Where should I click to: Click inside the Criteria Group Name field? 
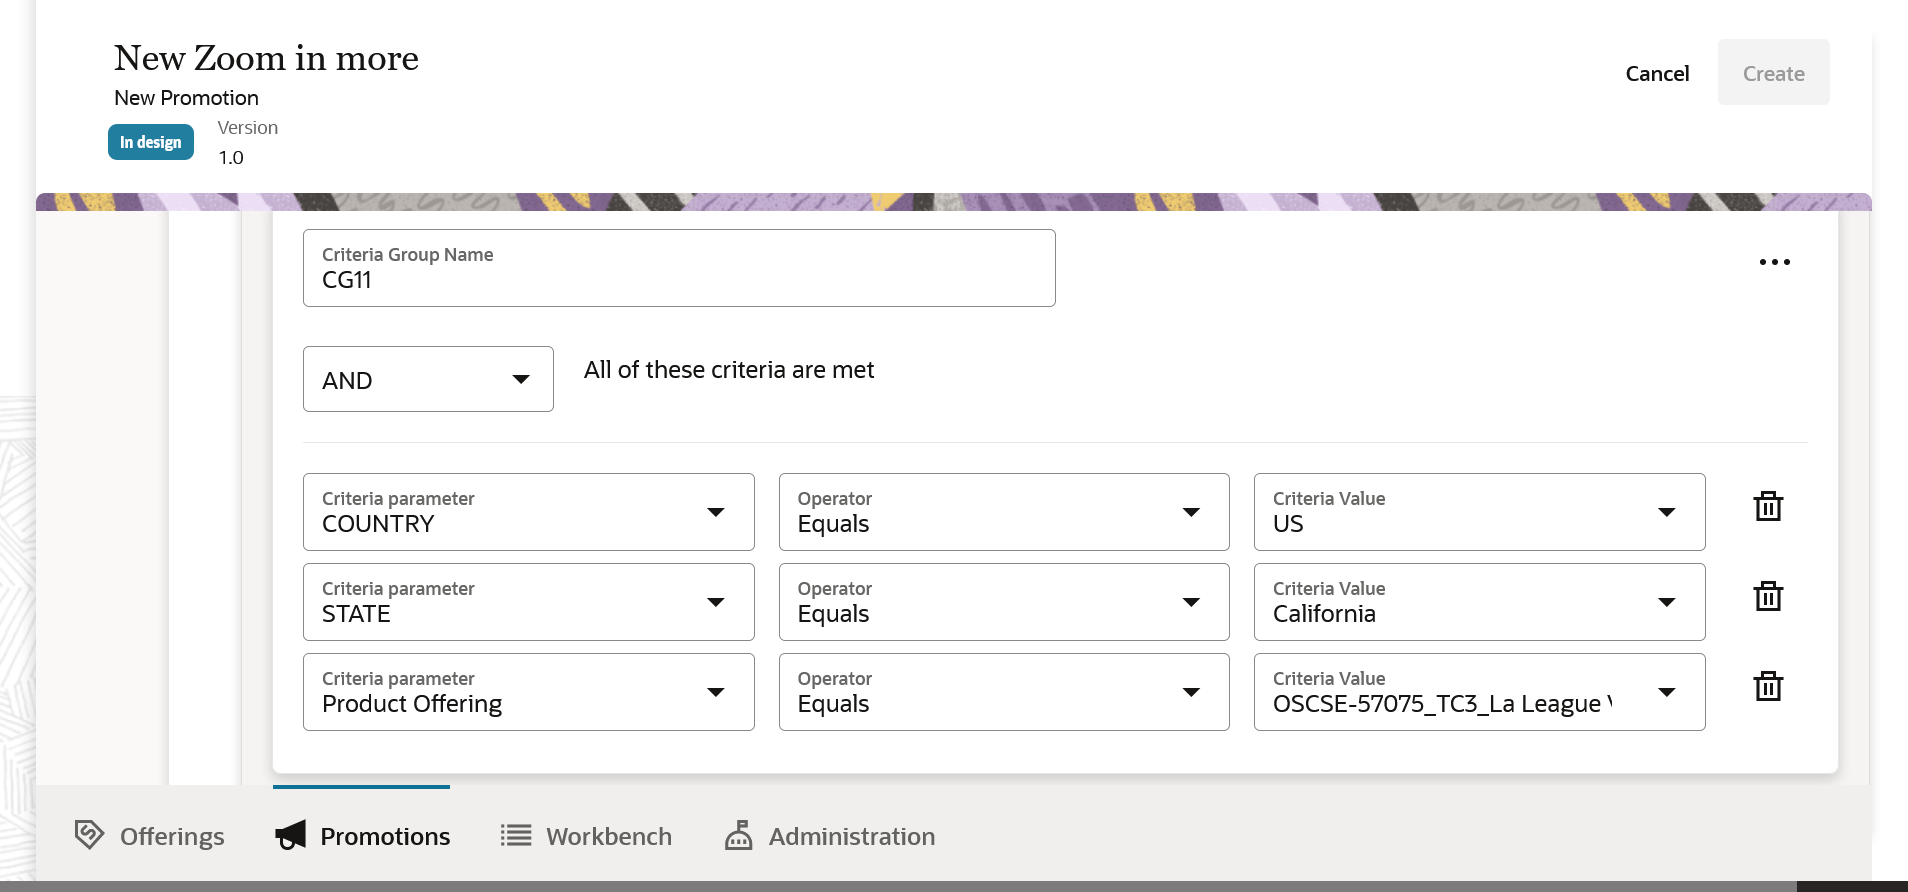tap(679, 280)
